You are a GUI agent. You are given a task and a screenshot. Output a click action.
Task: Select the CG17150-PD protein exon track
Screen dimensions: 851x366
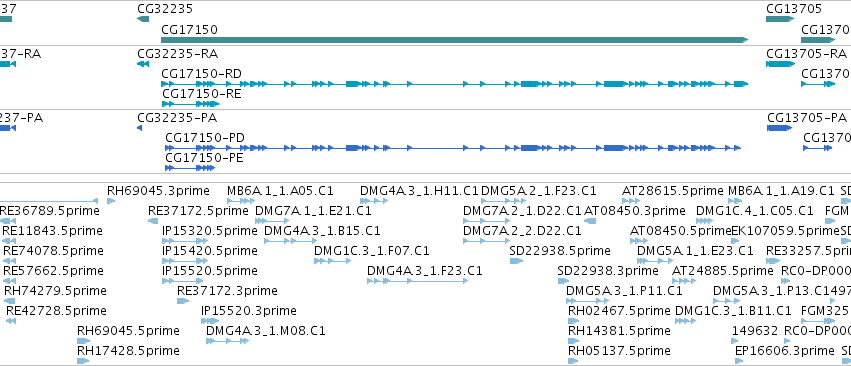coord(453,148)
